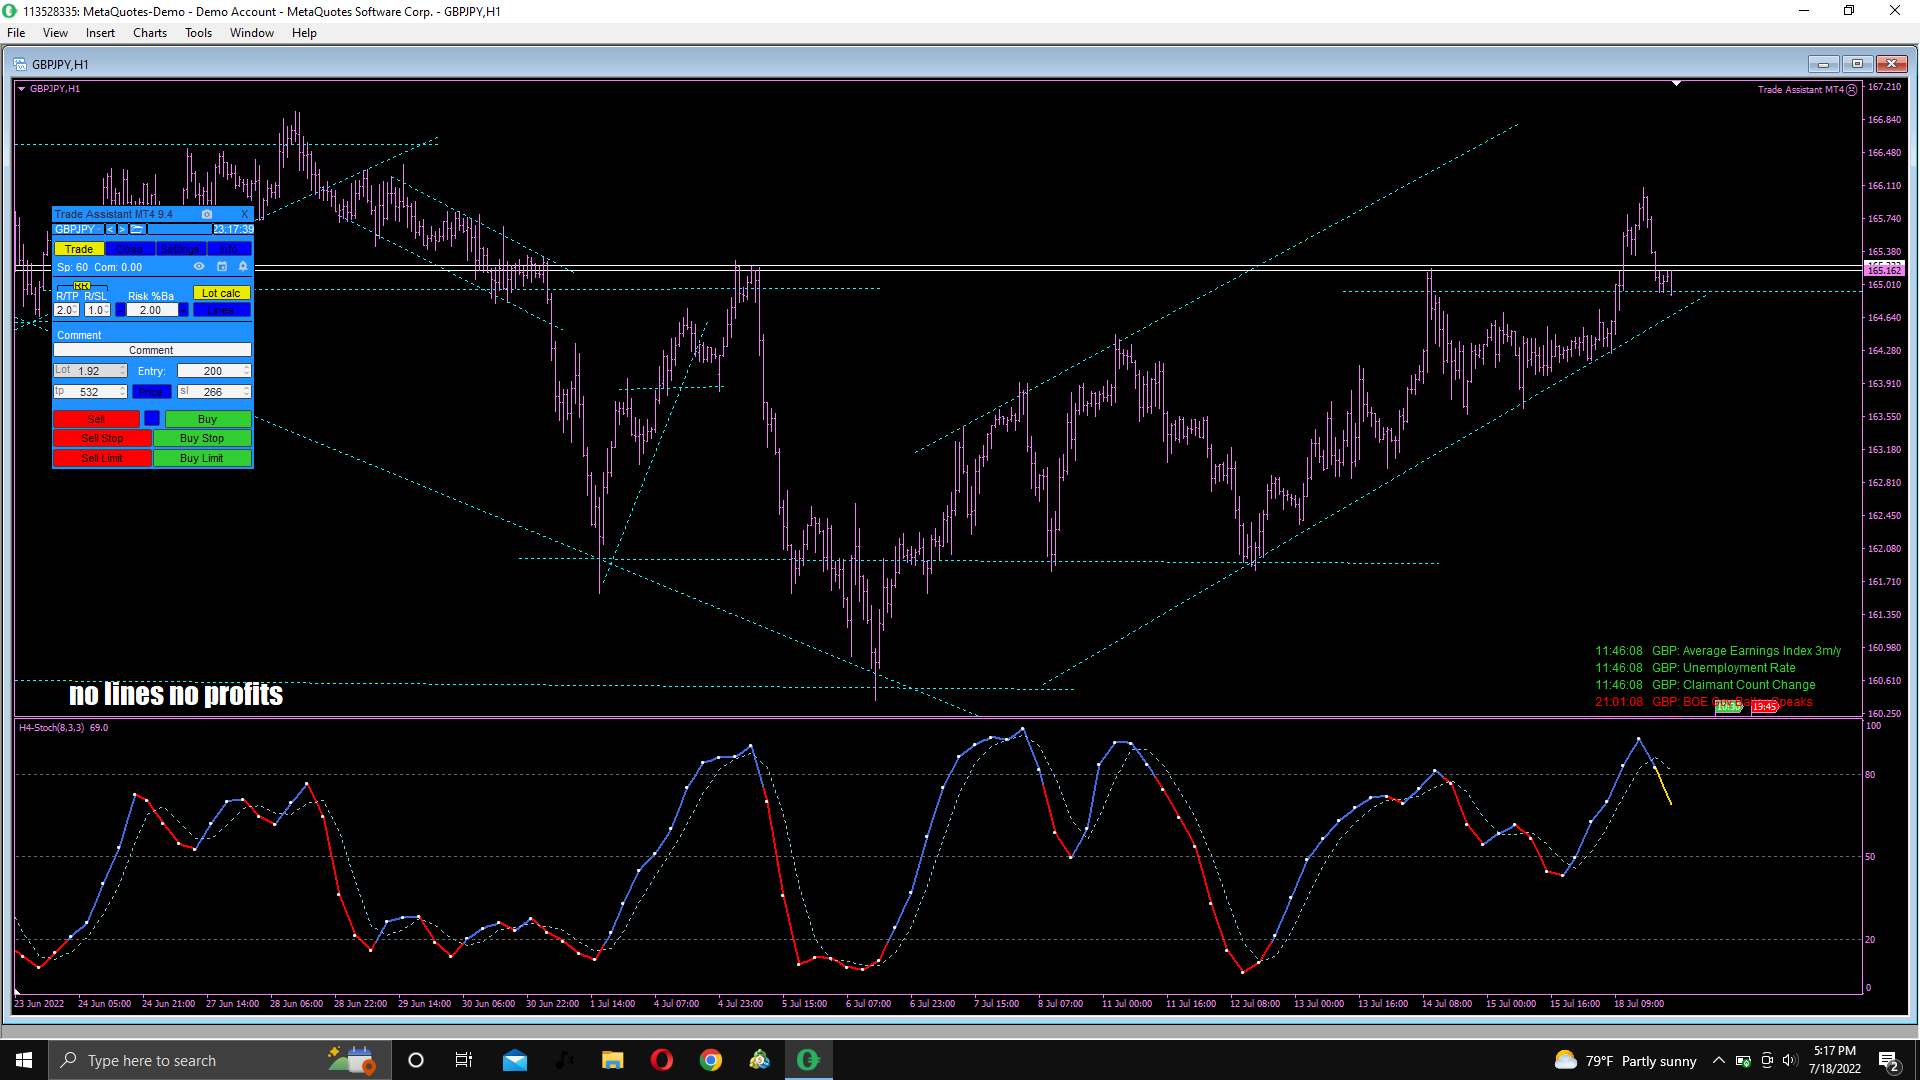
Task: Click the Comment input field
Action: (x=152, y=350)
